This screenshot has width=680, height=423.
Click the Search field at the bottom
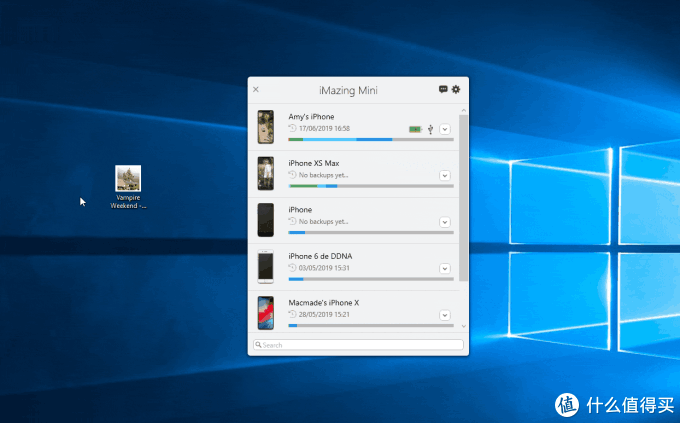pyautogui.click(x=358, y=345)
